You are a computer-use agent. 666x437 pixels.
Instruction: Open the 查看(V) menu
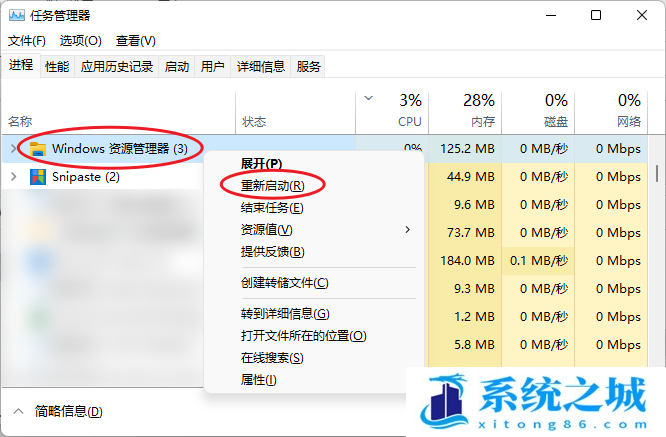(x=135, y=41)
